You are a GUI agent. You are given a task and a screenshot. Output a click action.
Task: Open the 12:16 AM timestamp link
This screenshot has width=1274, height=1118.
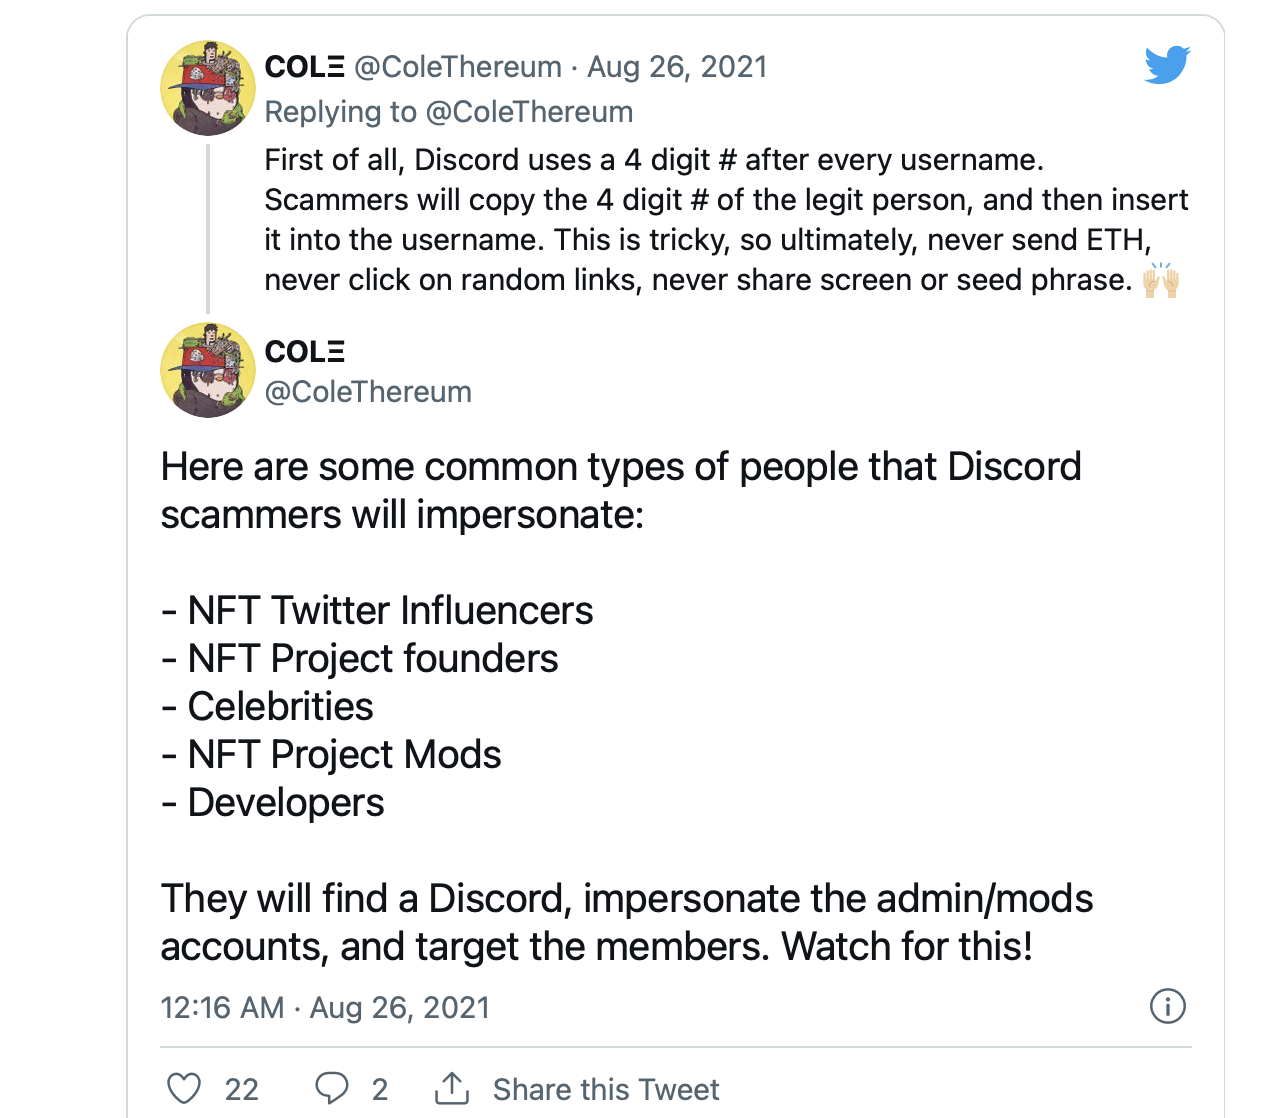pos(222,1007)
